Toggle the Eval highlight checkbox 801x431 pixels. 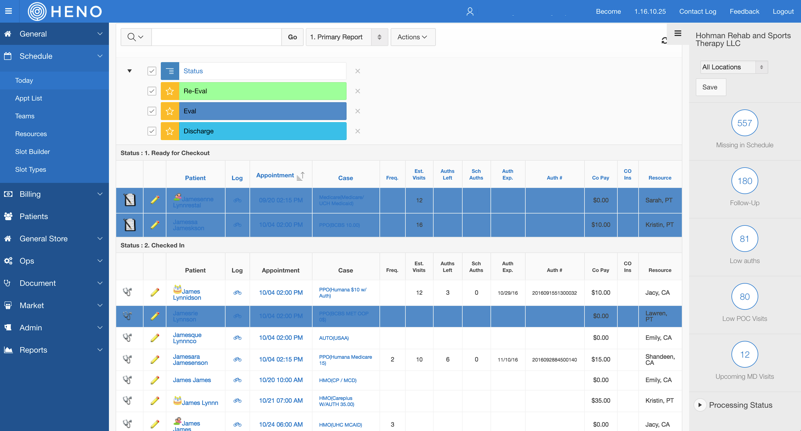pos(152,111)
